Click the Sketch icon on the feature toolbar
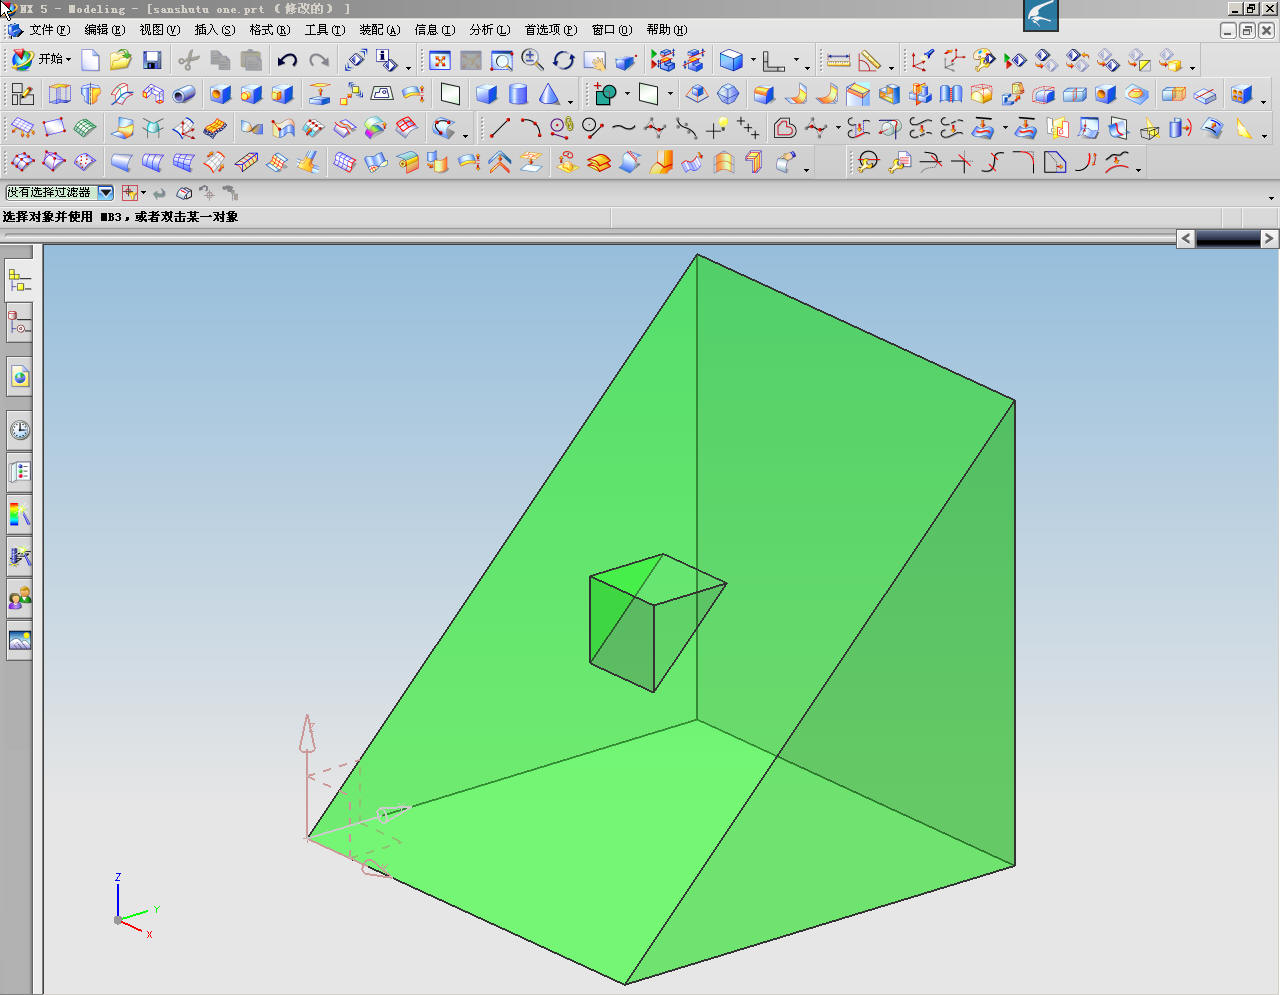Screen dimensions: 1280x995 22,94
